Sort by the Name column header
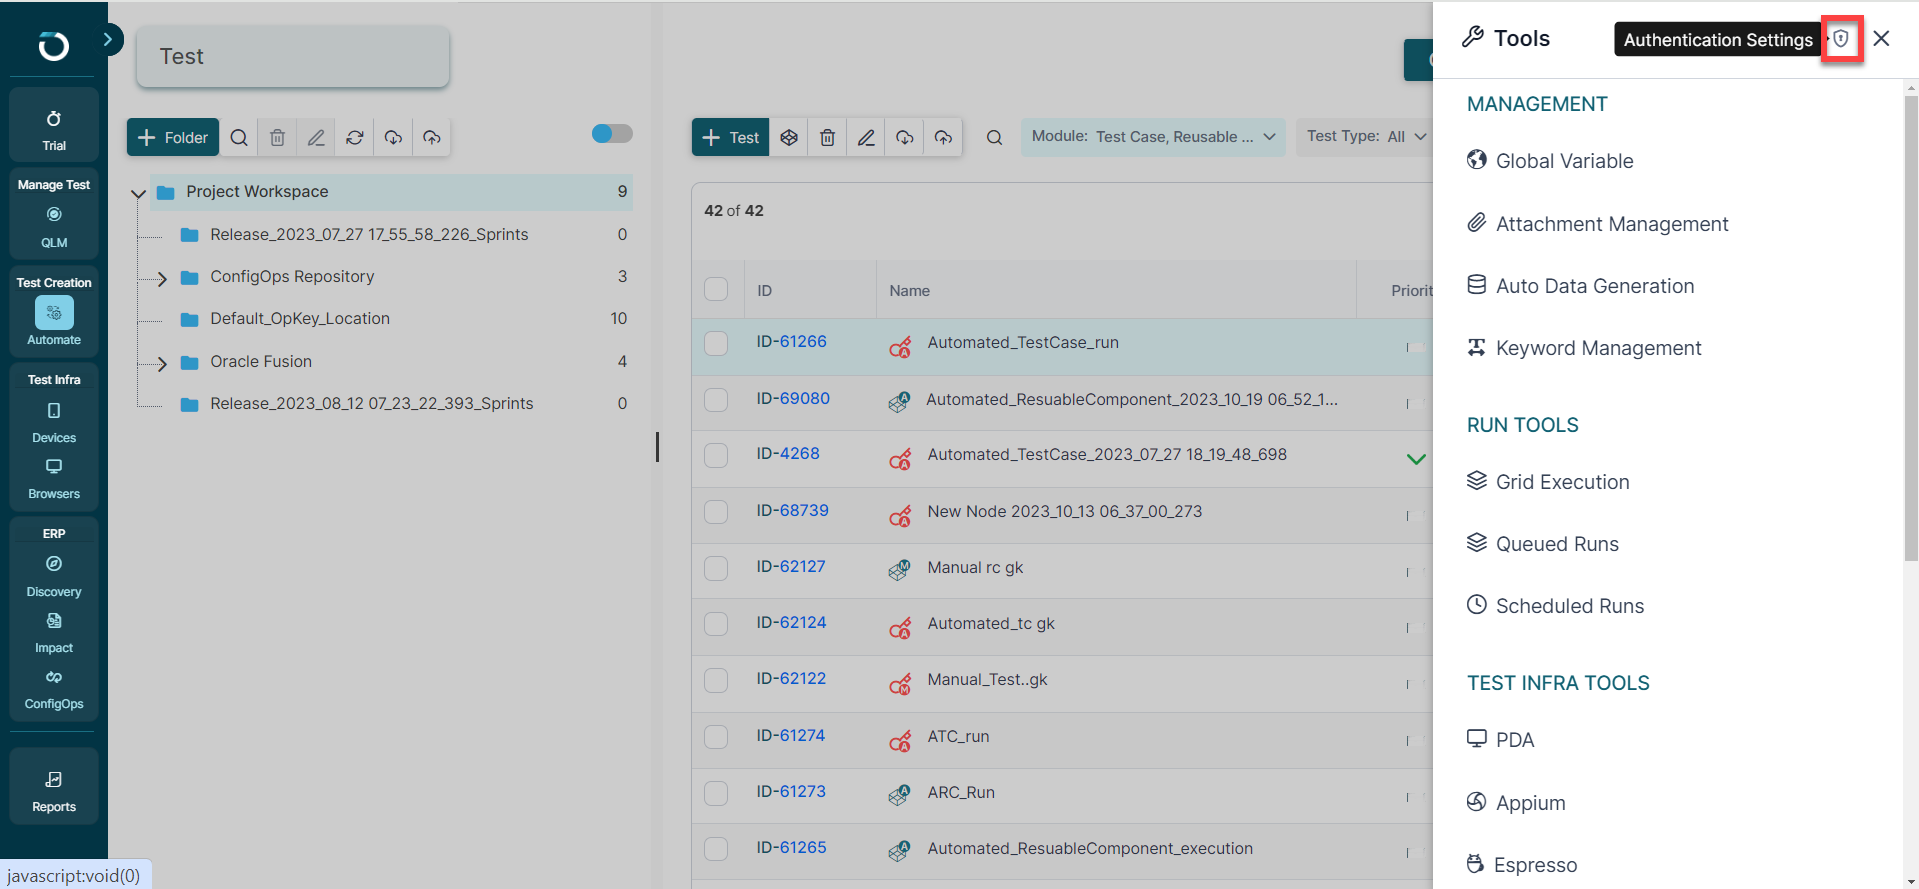The width and height of the screenshot is (1919, 889). [x=909, y=291]
